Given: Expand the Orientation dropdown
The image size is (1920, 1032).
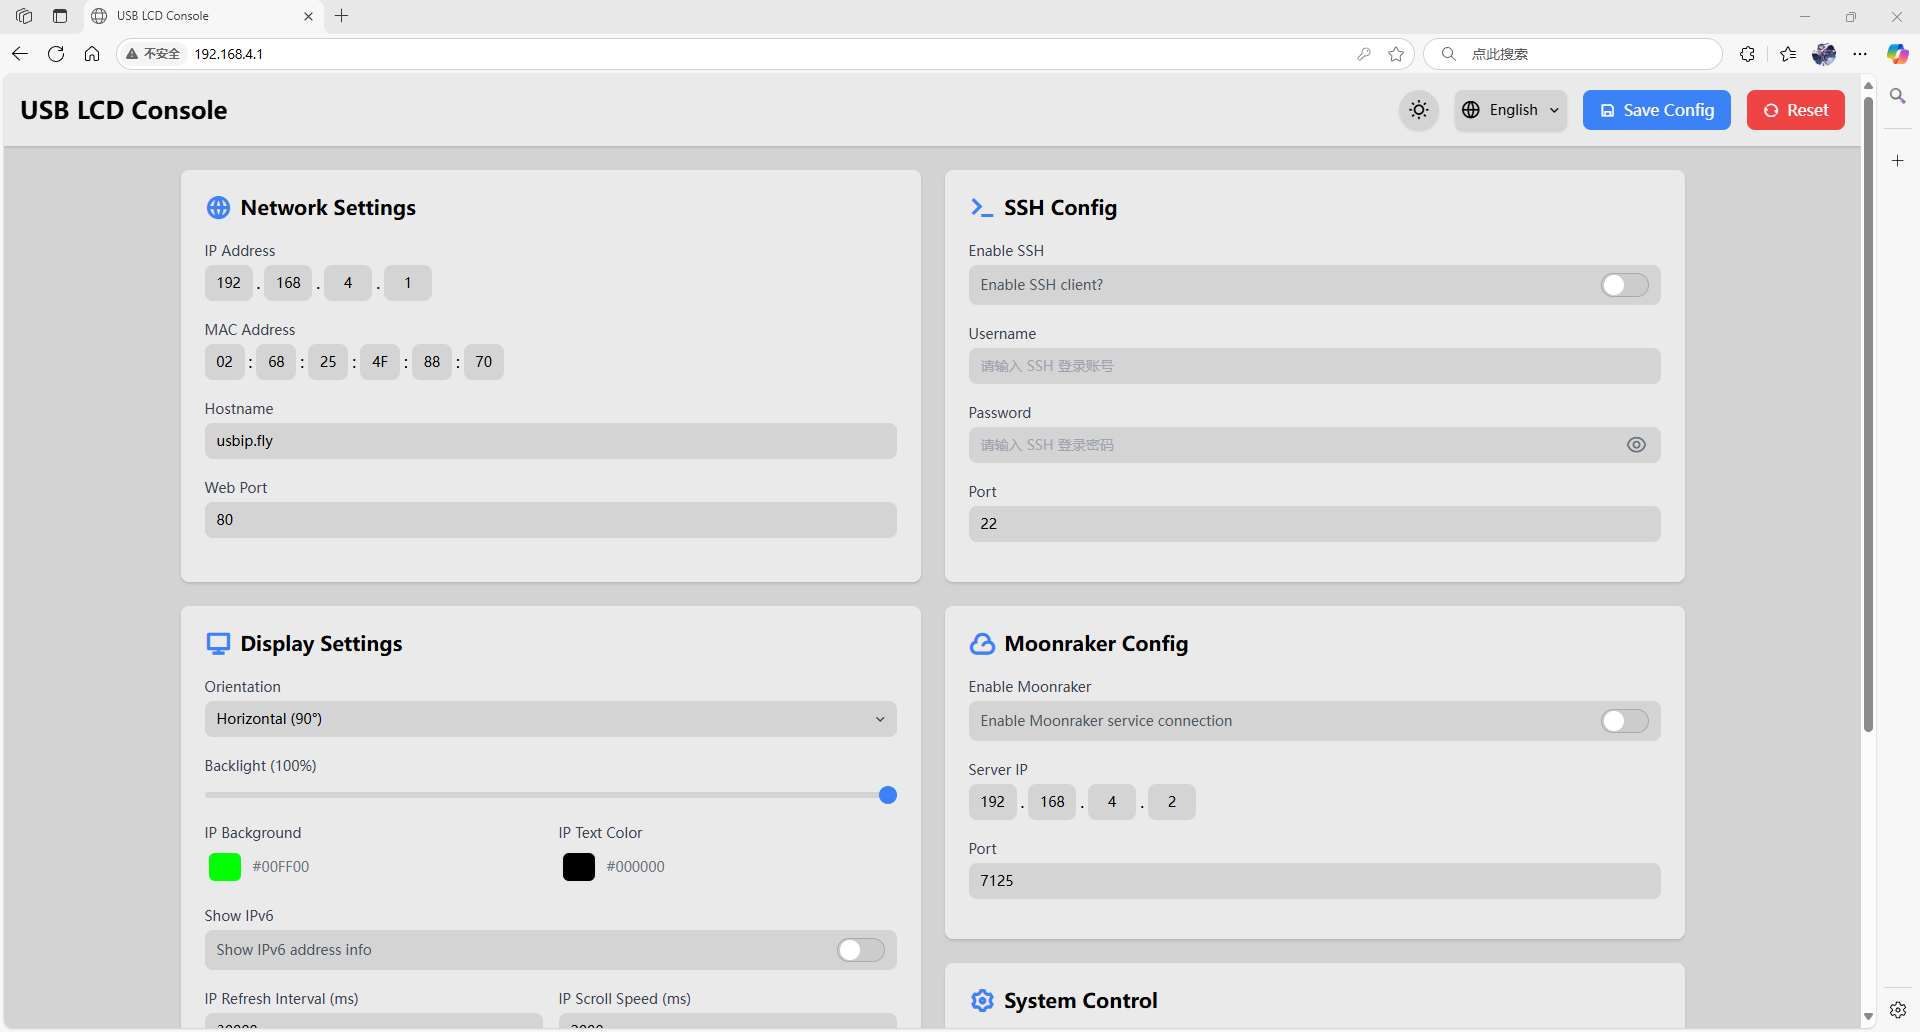Looking at the screenshot, I should [x=550, y=719].
